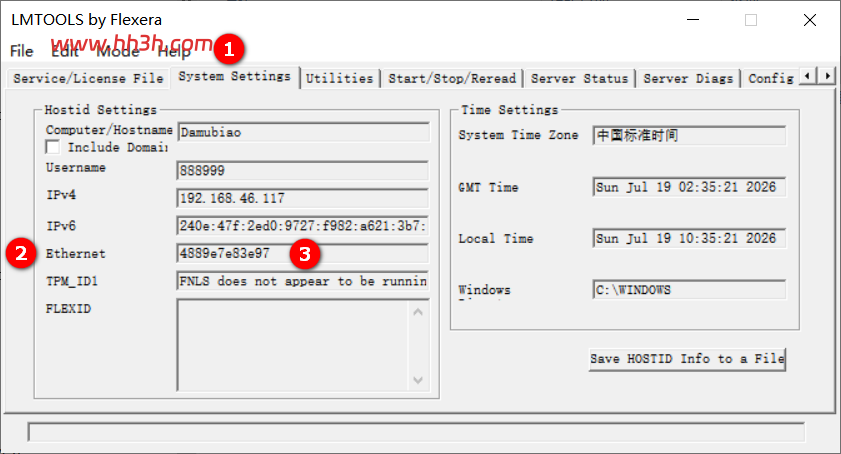
Task: Minimize the LMTOOLS window
Action: pyautogui.click(x=693, y=20)
